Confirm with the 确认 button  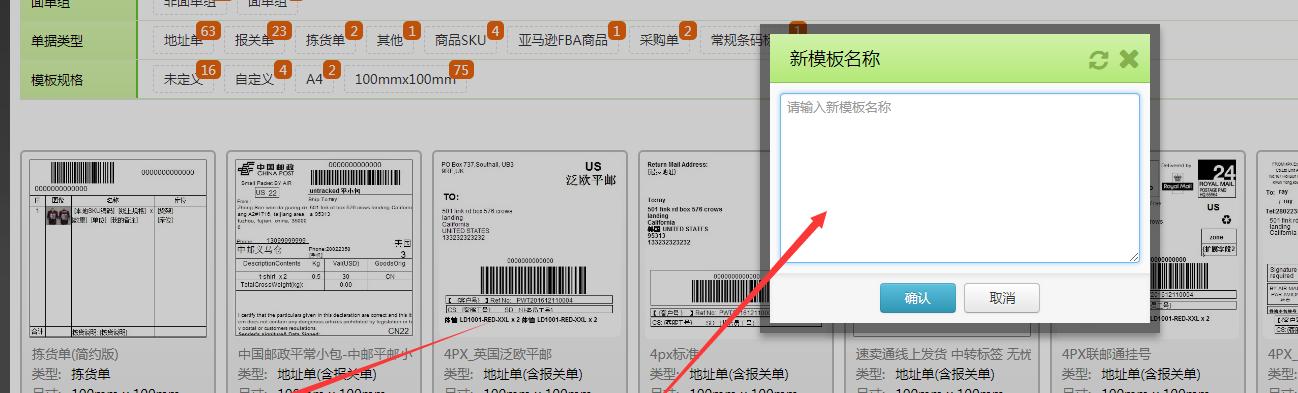(917, 298)
